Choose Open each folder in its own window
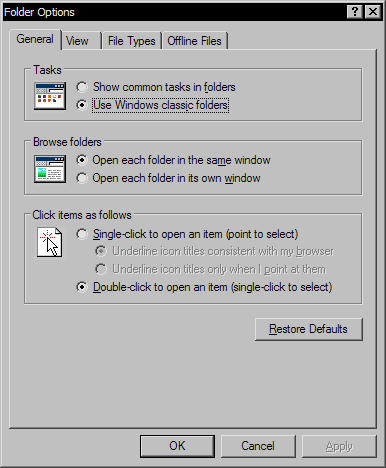Image resolution: width=386 pixels, height=468 pixels. (x=168, y=178)
